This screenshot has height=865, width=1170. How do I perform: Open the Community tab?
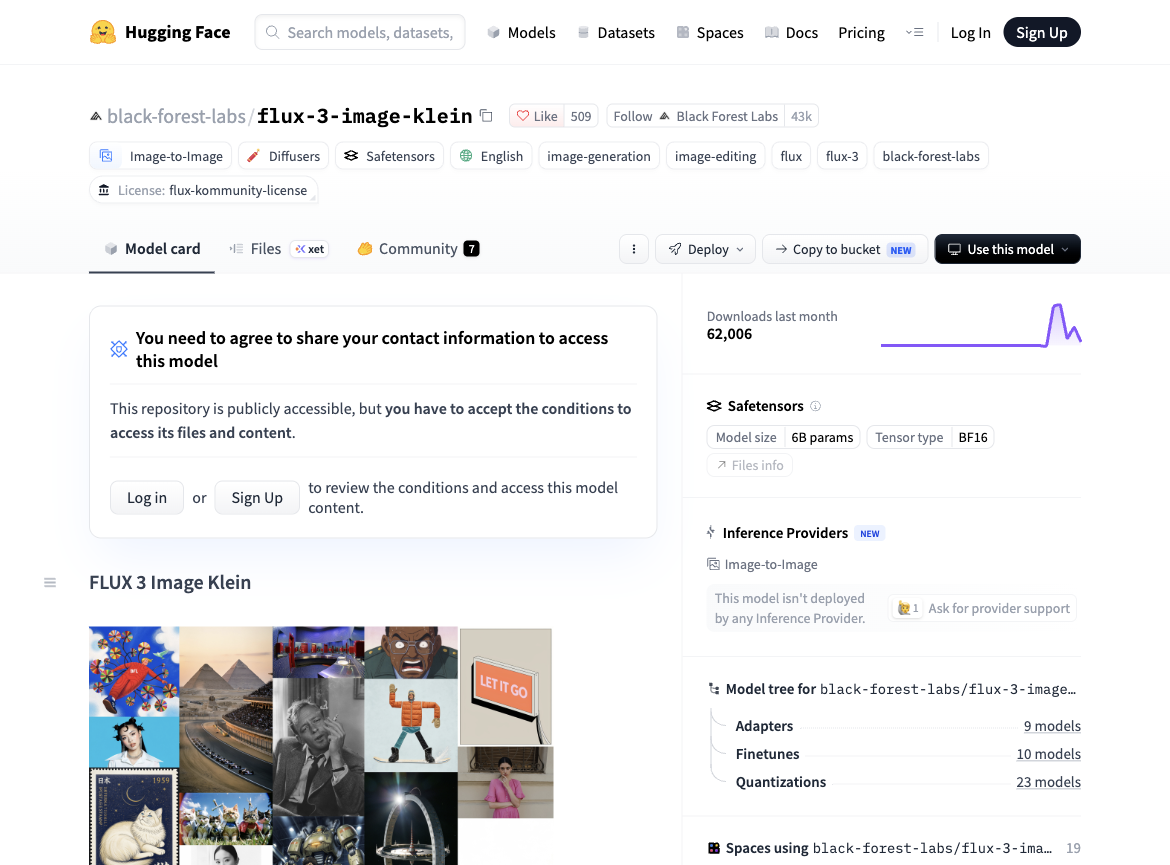coord(418,249)
